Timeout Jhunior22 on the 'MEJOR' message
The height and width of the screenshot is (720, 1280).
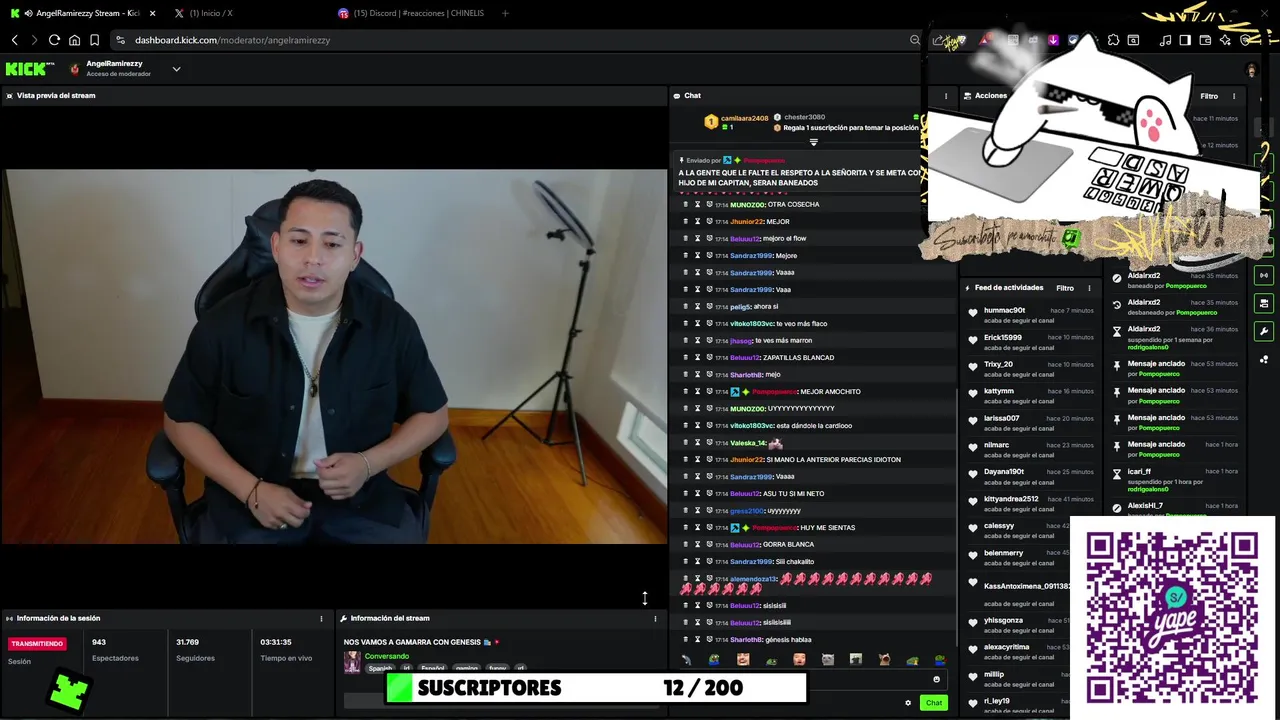click(x=697, y=221)
